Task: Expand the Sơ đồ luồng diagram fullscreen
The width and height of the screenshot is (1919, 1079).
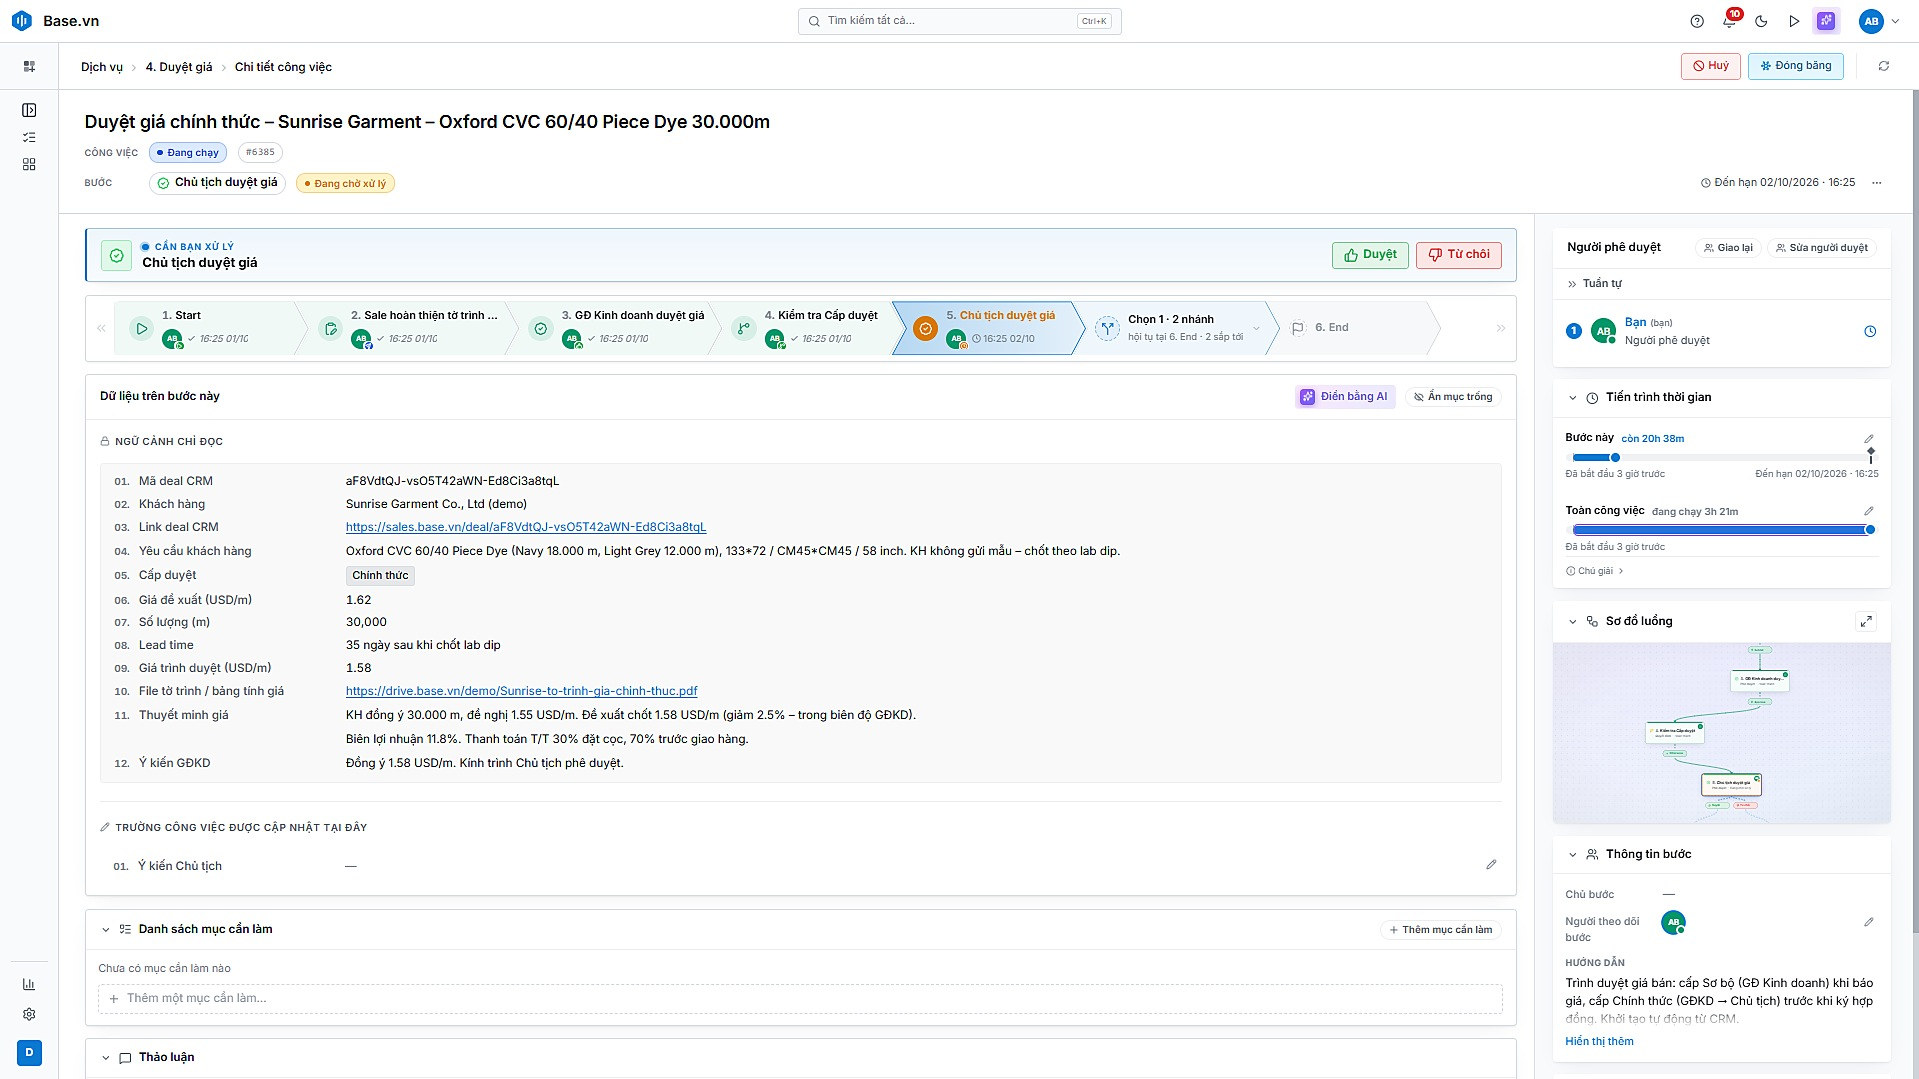Action: pos(1866,621)
